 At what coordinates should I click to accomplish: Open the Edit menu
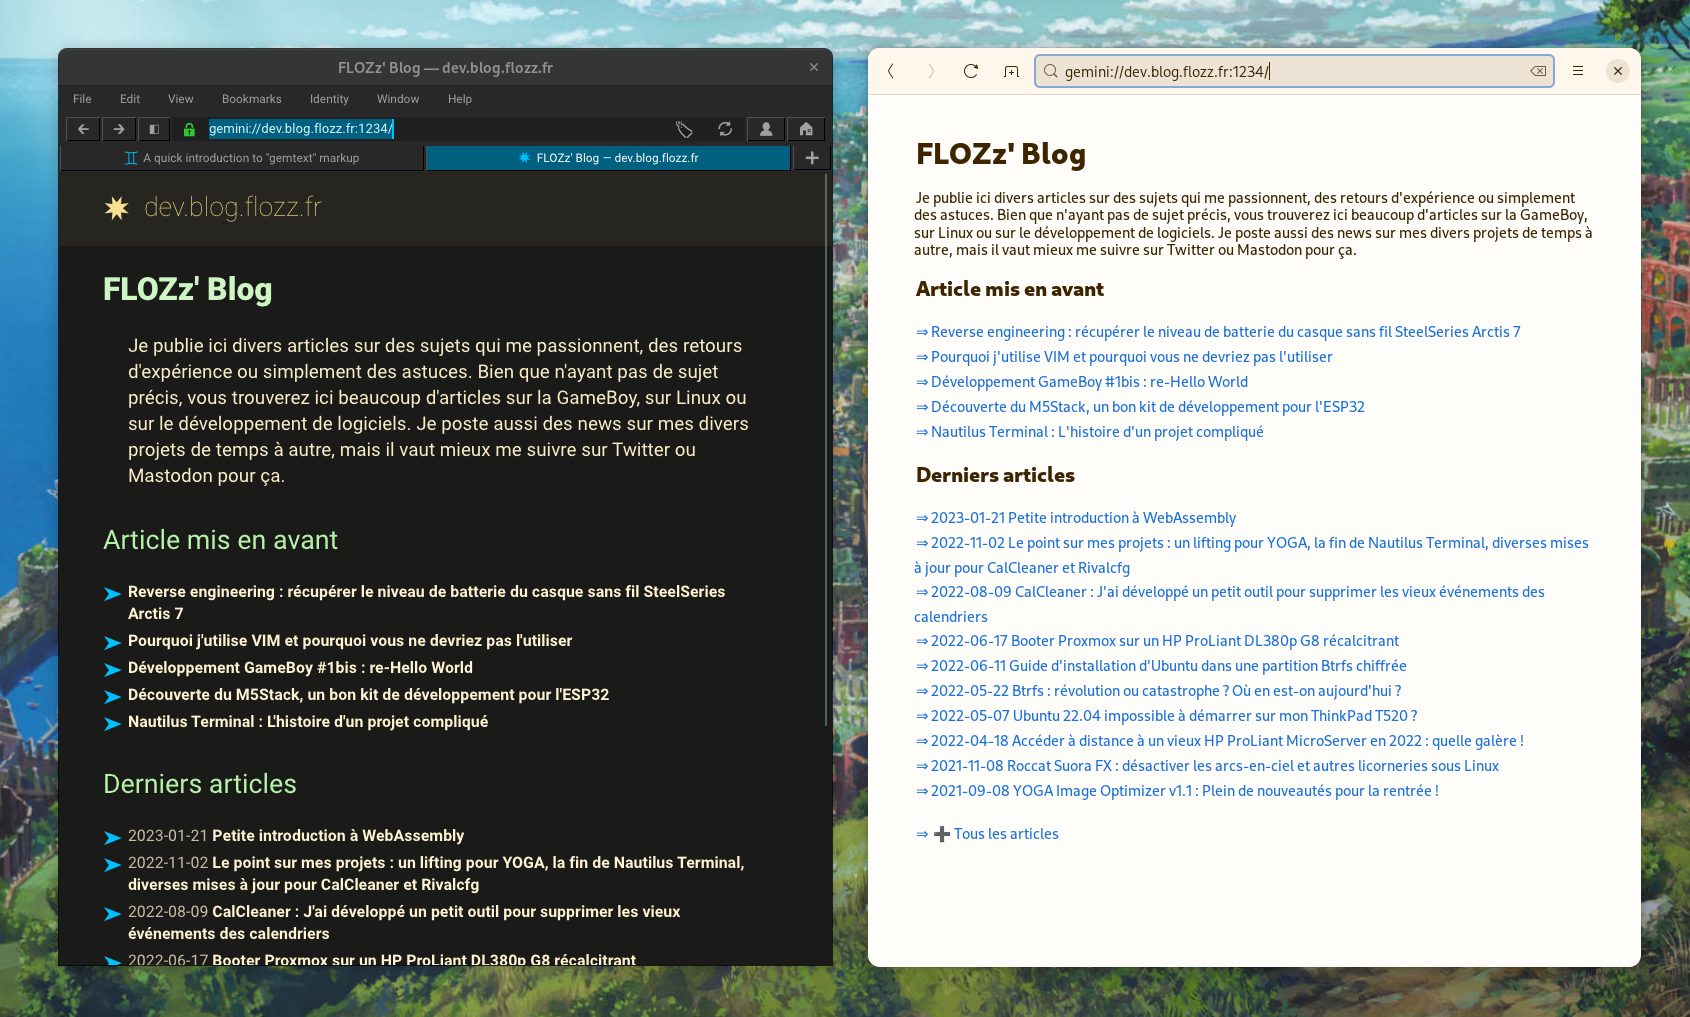[x=130, y=99]
